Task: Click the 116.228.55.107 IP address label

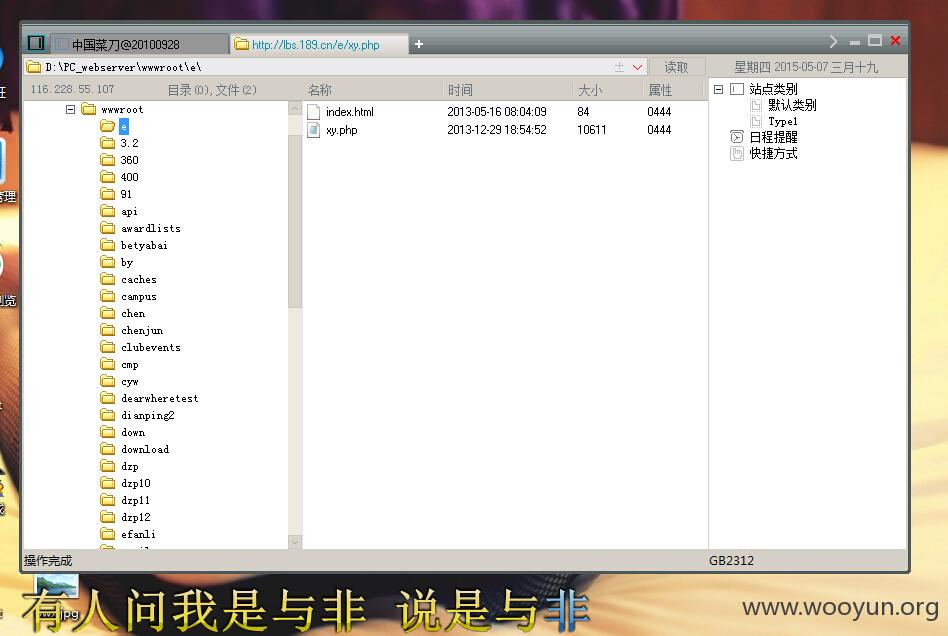Action: (x=73, y=89)
